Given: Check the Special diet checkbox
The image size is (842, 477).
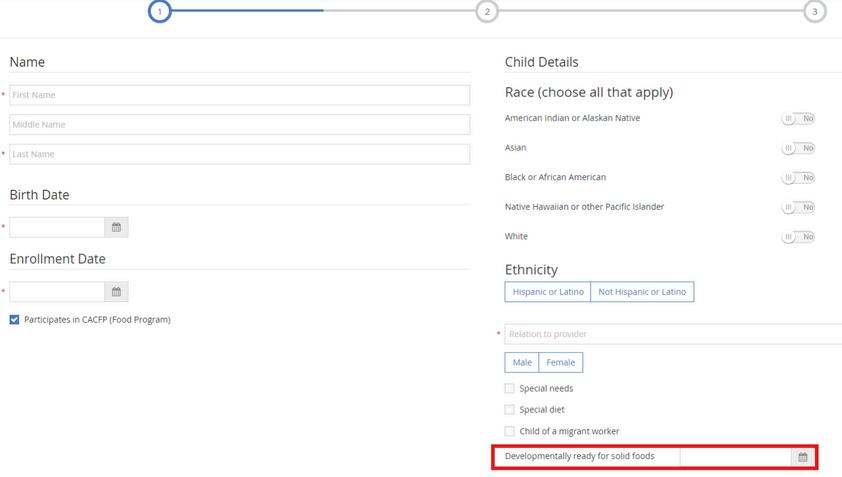Looking at the screenshot, I should click(x=510, y=410).
